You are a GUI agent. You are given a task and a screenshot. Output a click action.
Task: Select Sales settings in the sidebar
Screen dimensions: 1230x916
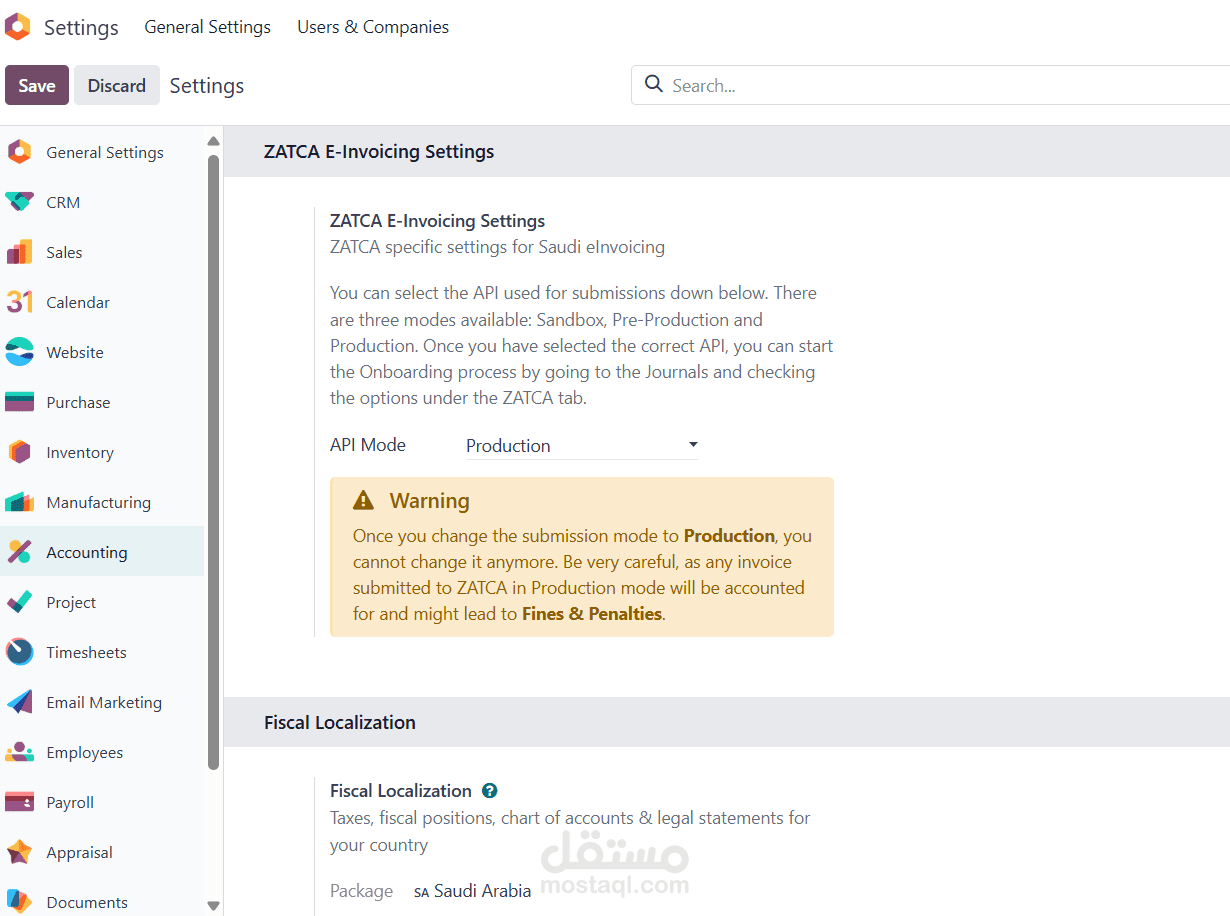(102, 252)
